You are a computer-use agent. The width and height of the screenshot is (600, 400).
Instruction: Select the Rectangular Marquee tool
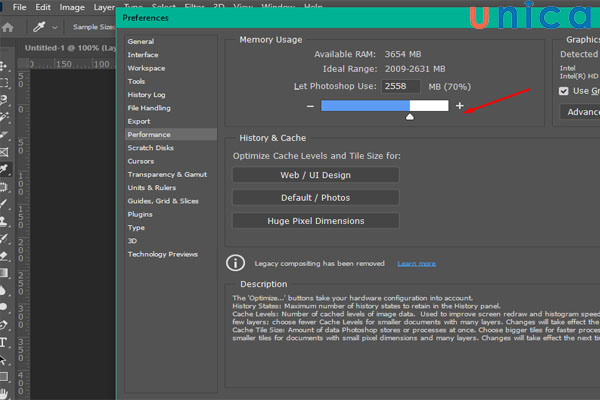click(x=5, y=82)
